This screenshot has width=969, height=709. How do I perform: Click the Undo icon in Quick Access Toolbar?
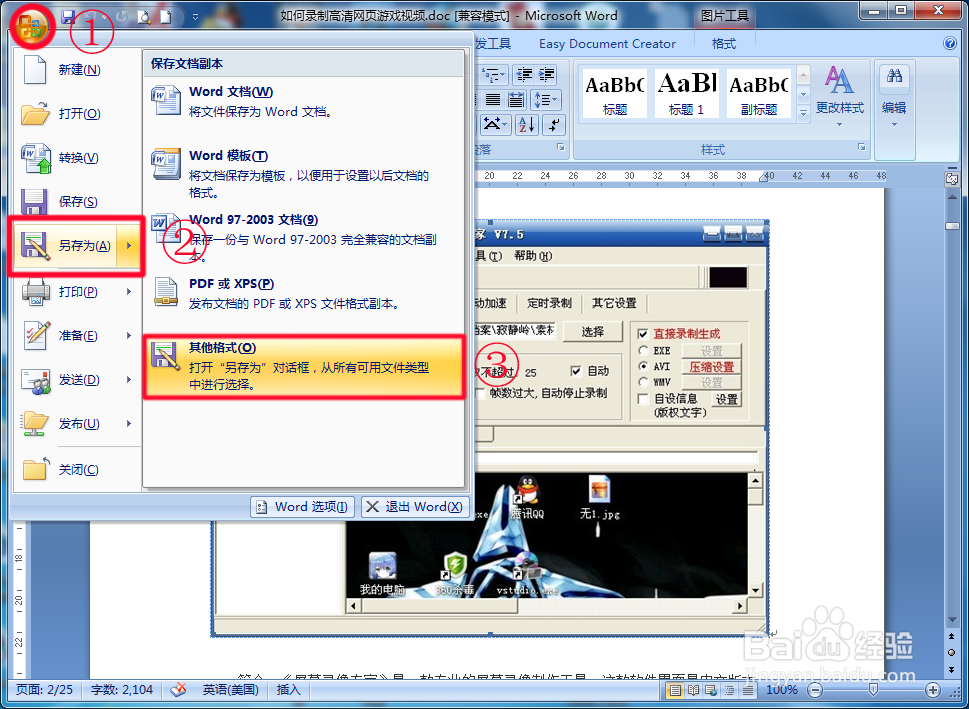pyautogui.click(x=90, y=16)
